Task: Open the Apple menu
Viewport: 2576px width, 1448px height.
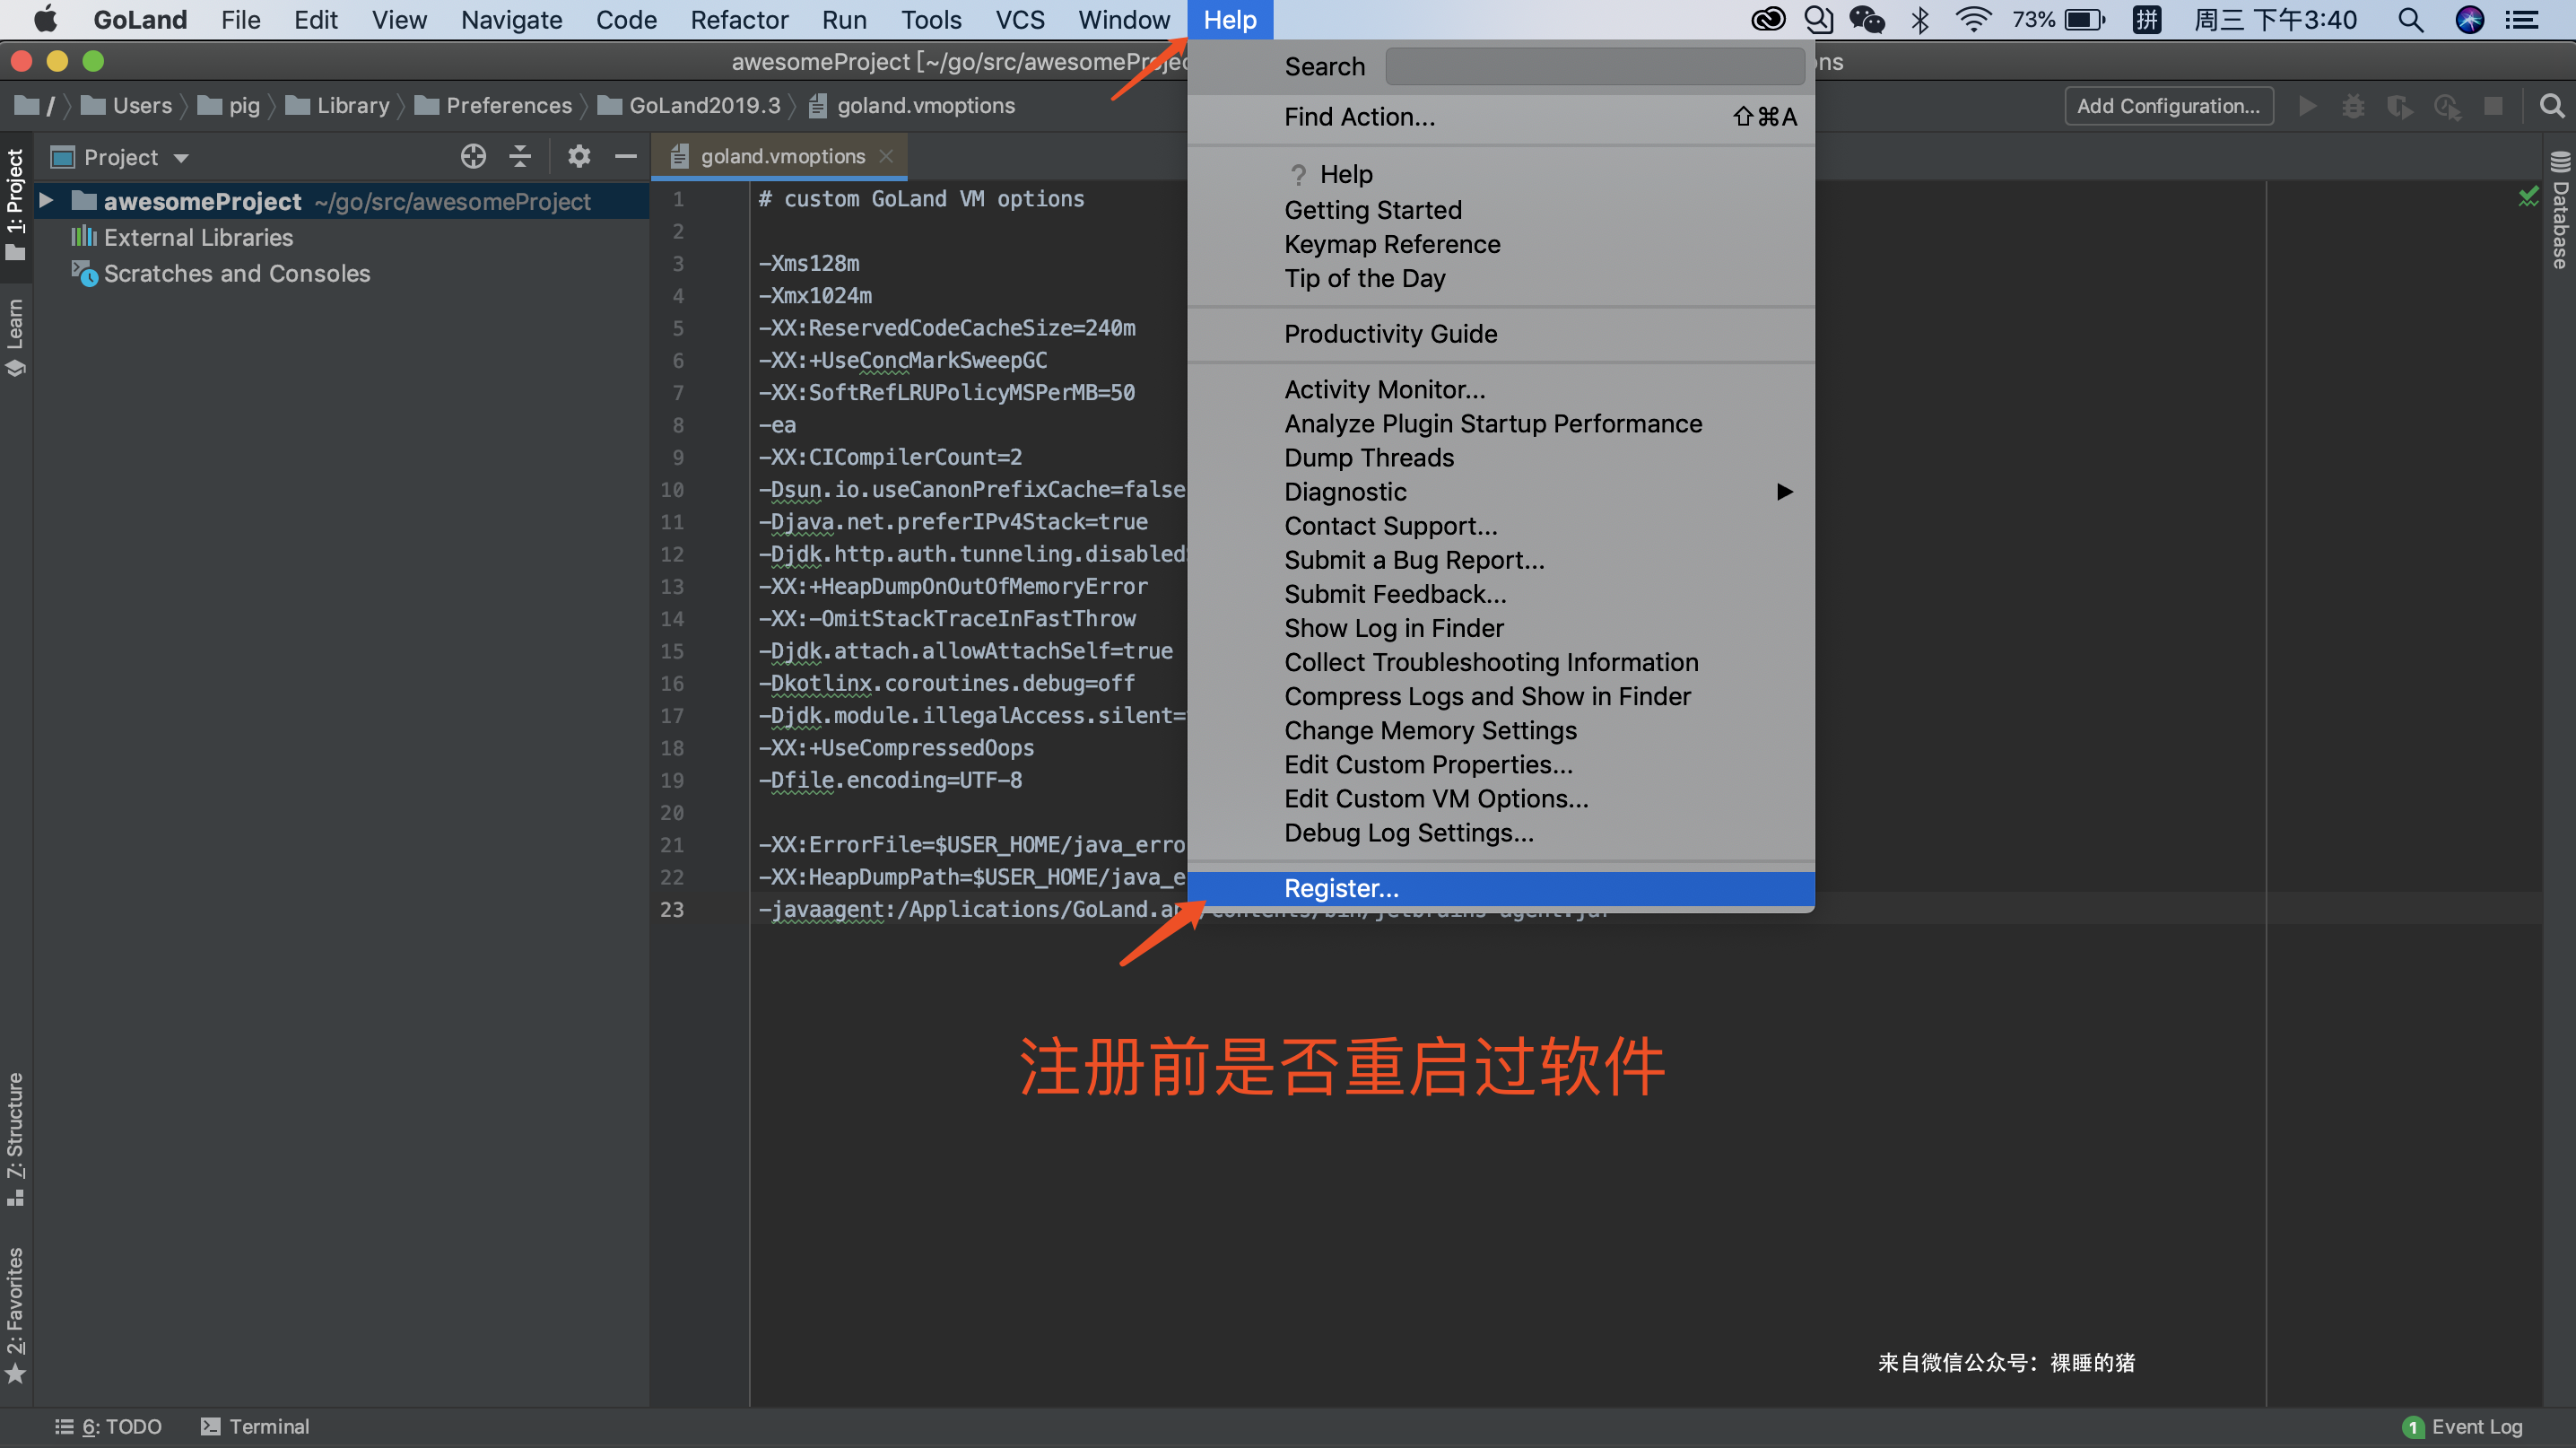Action: point(45,20)
